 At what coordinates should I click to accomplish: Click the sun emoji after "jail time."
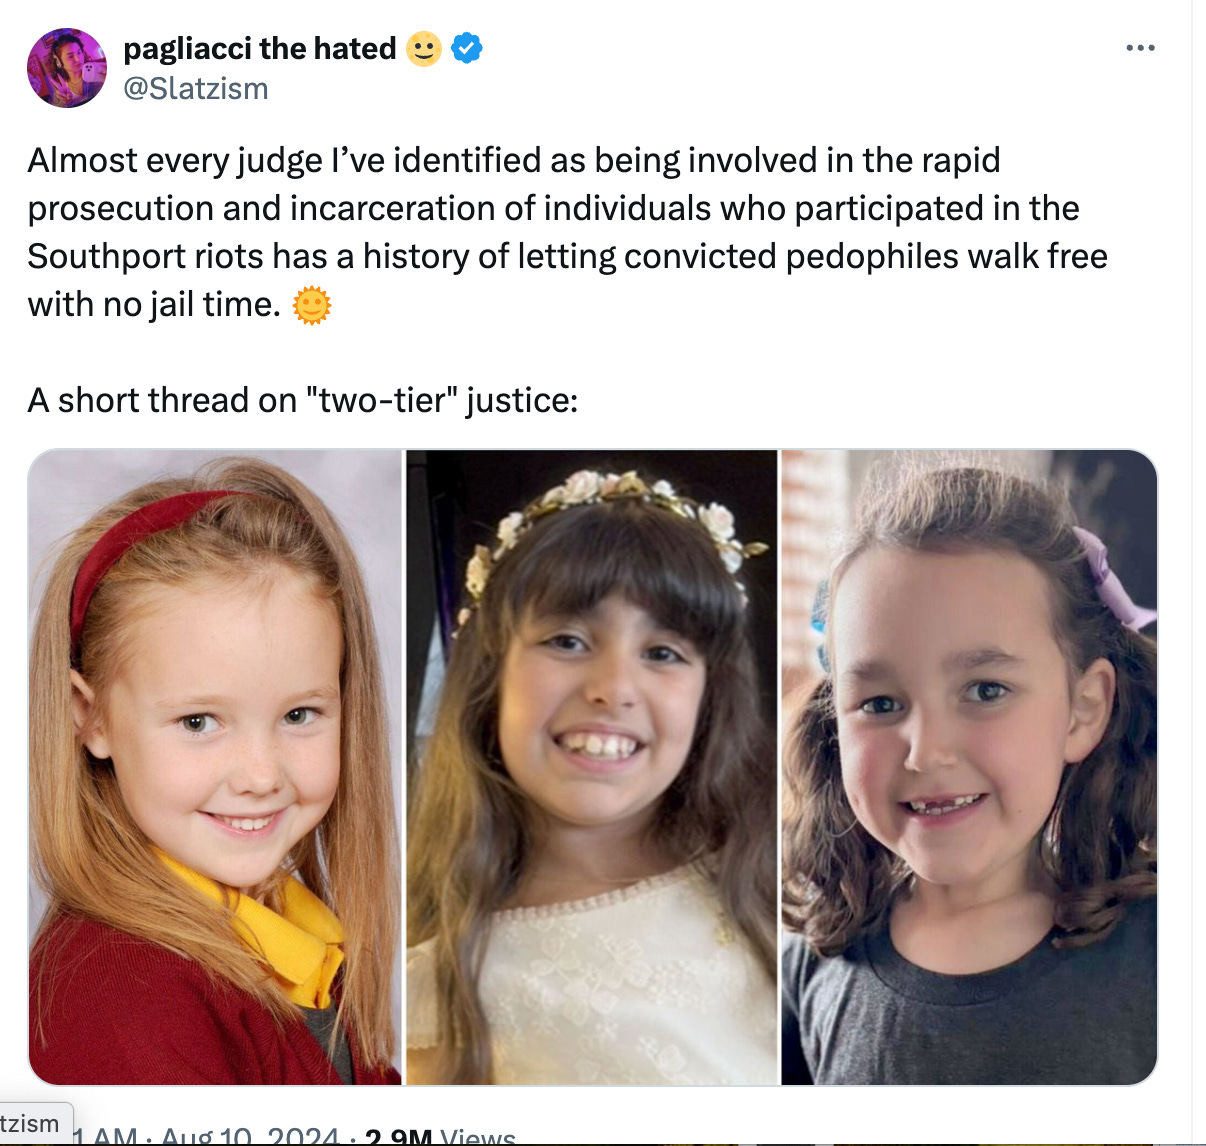pyautogui.click(x=311, y=305)
